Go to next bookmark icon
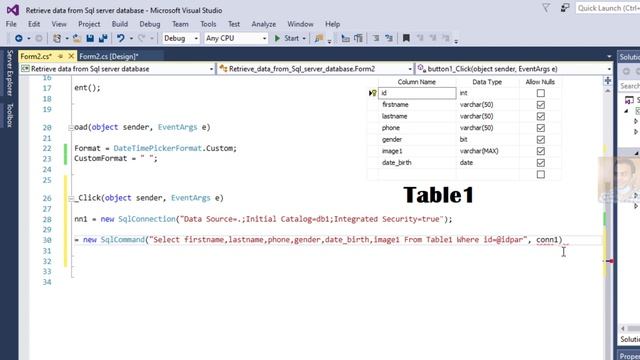This screenshot has height=360, width=640. 433,38
